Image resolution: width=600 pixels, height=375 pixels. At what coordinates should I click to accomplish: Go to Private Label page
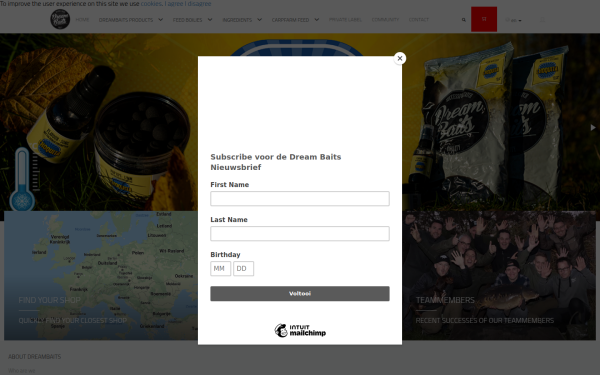click(x=345, y=20)
